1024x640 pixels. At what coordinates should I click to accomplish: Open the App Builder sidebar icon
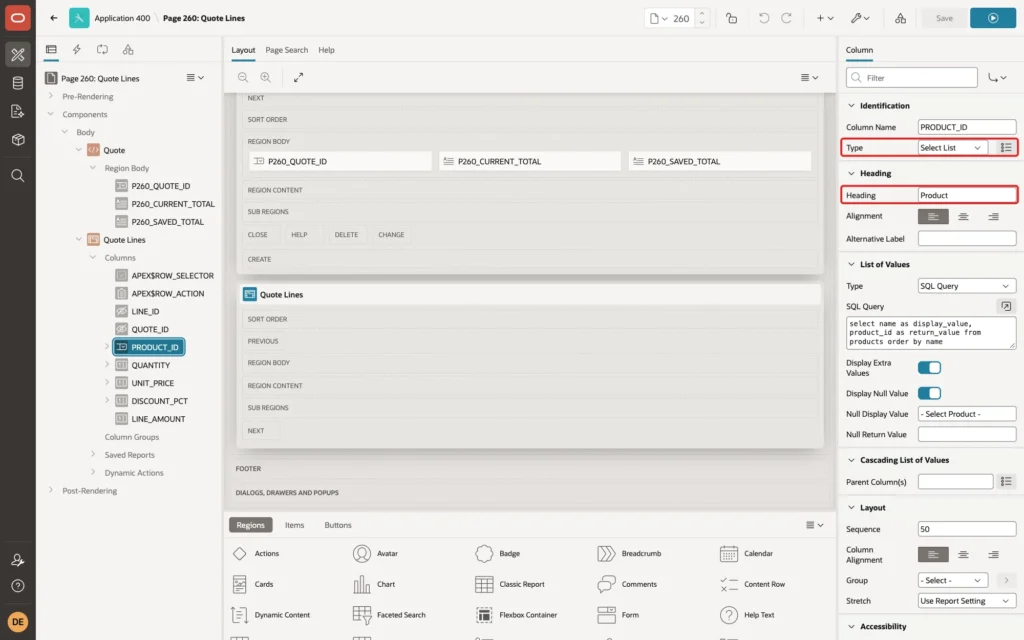[x=18, y=54]
